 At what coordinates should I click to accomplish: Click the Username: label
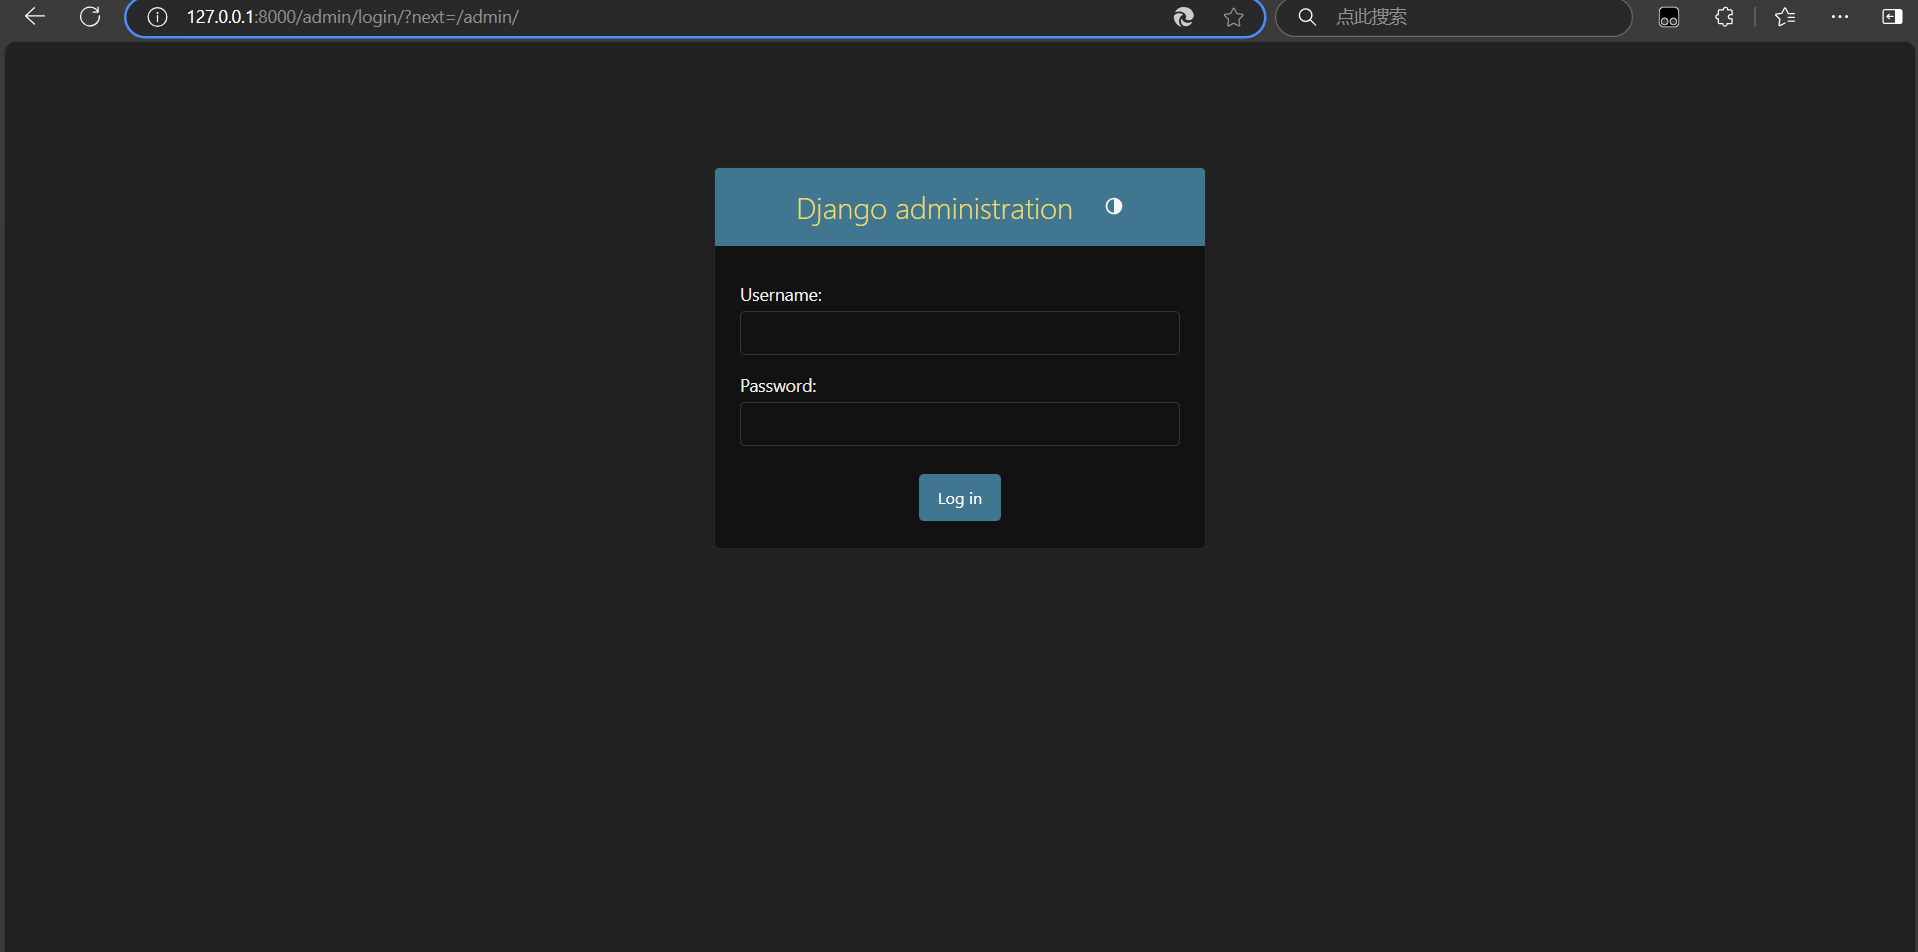780,295
